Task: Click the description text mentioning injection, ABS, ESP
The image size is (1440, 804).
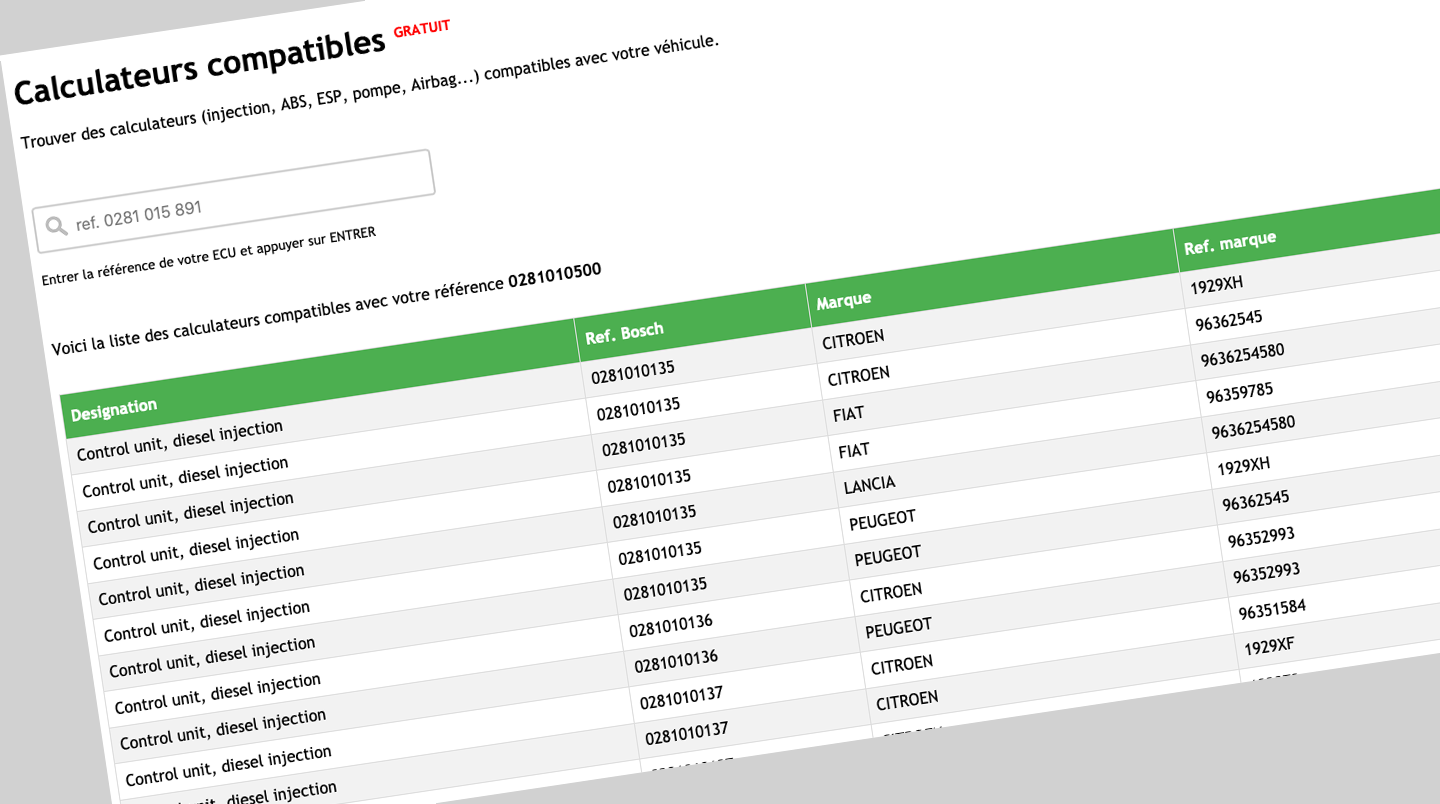Action: tap(370, 92)
